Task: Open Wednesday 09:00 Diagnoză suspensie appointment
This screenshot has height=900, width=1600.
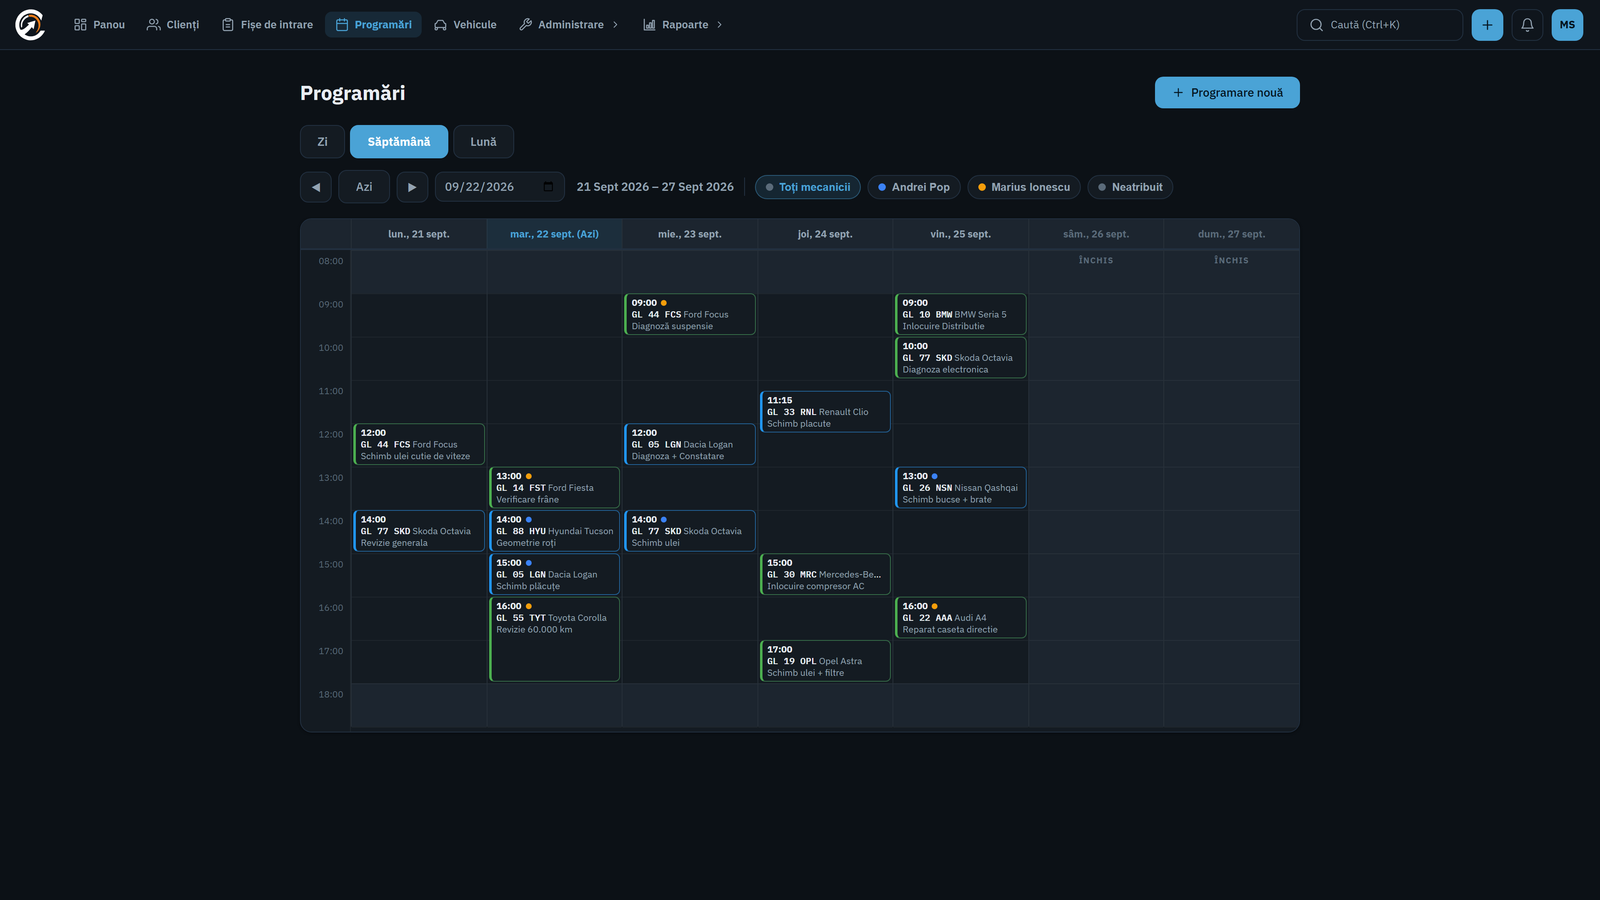Action: pos(690,314)
